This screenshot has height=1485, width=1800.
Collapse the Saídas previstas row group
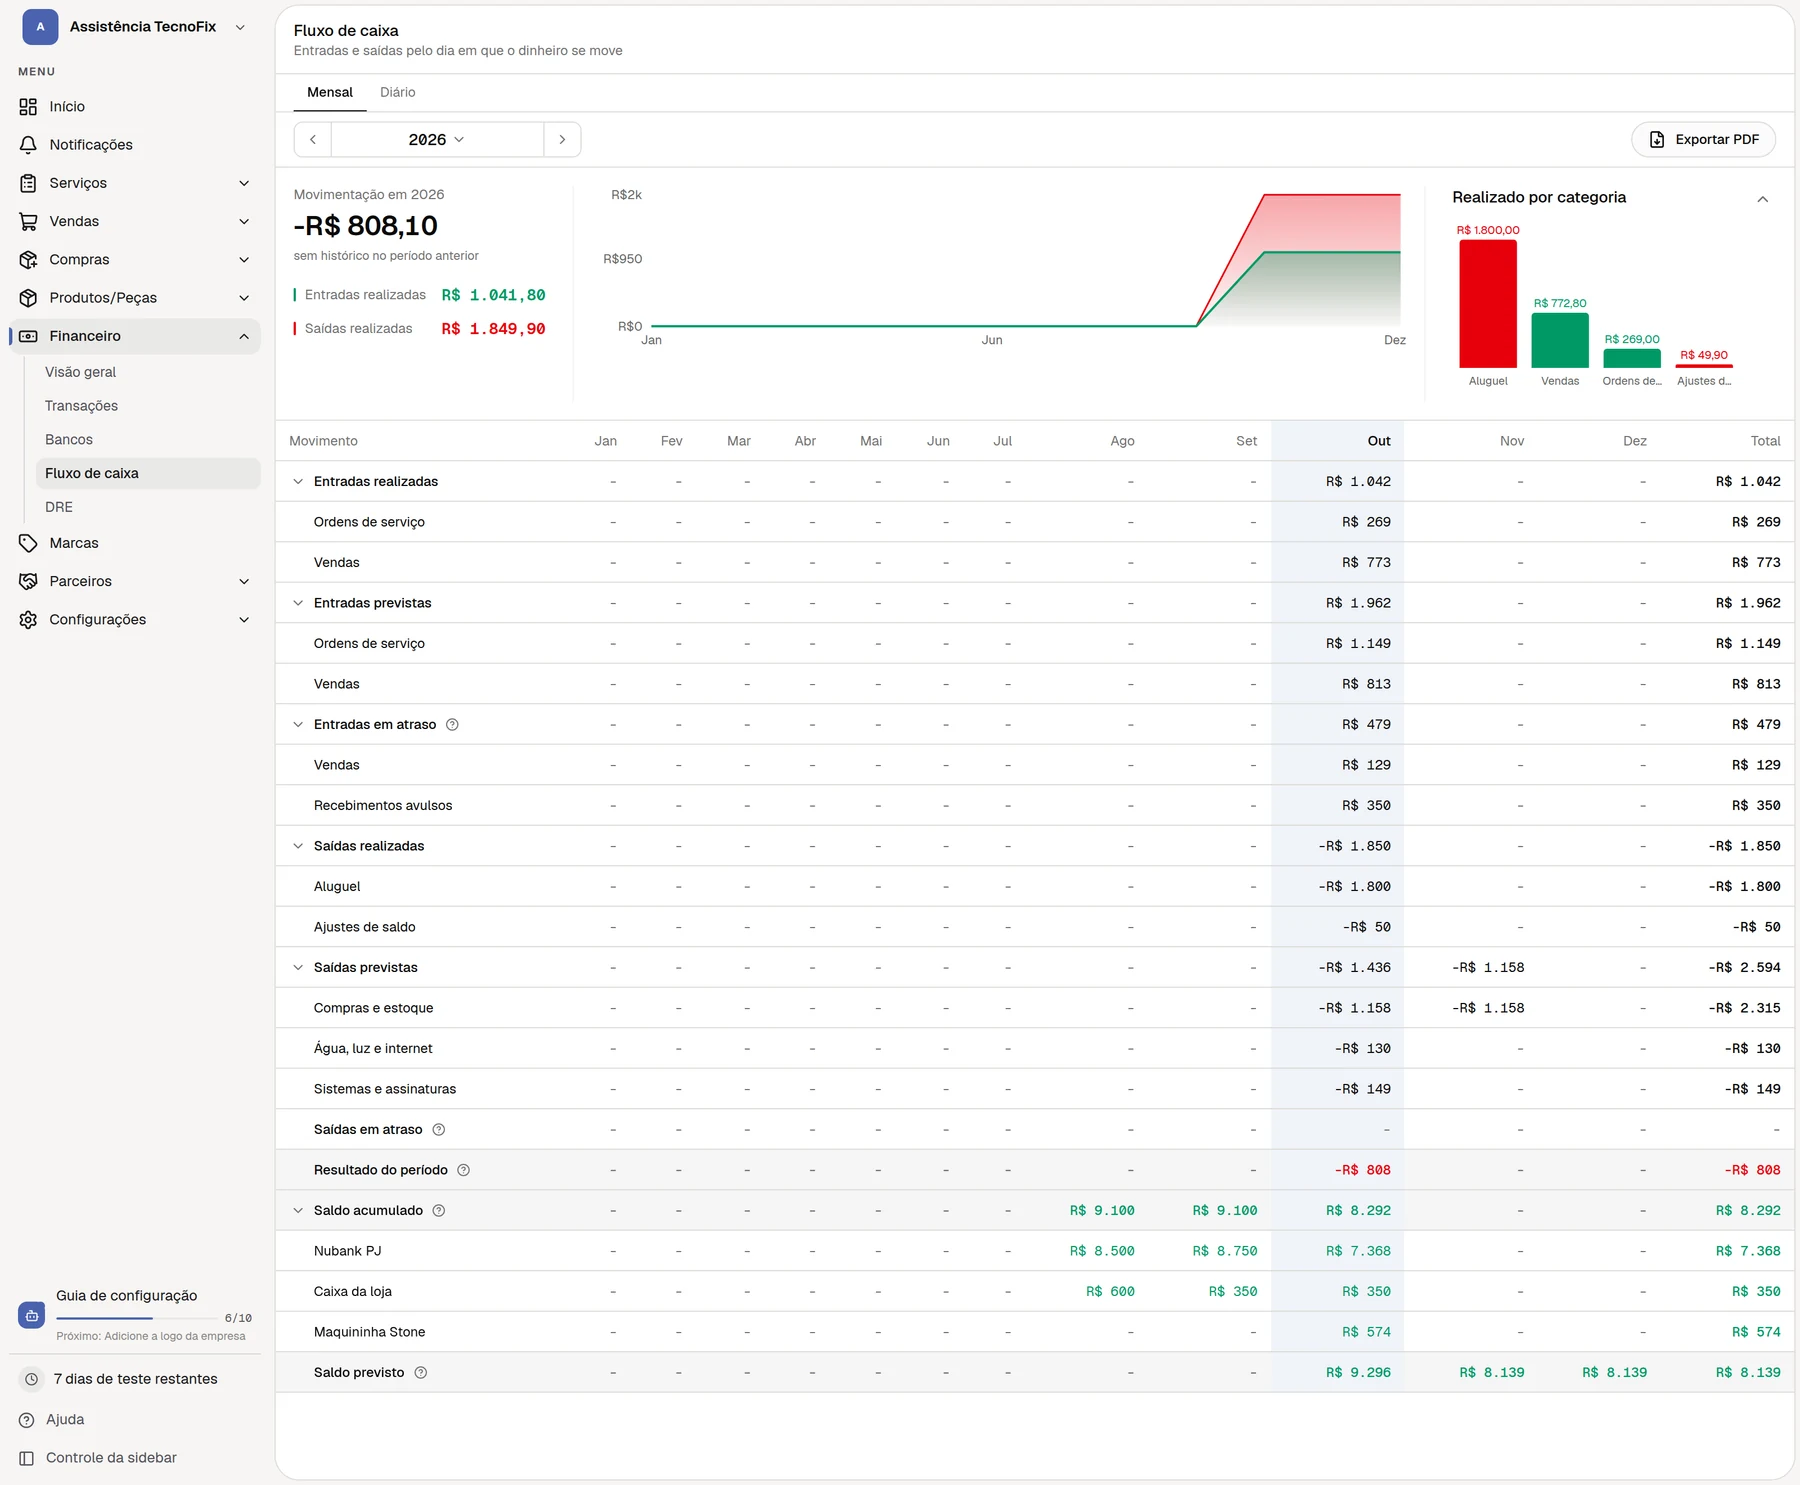pyautogui.click(x=298, y=968)
